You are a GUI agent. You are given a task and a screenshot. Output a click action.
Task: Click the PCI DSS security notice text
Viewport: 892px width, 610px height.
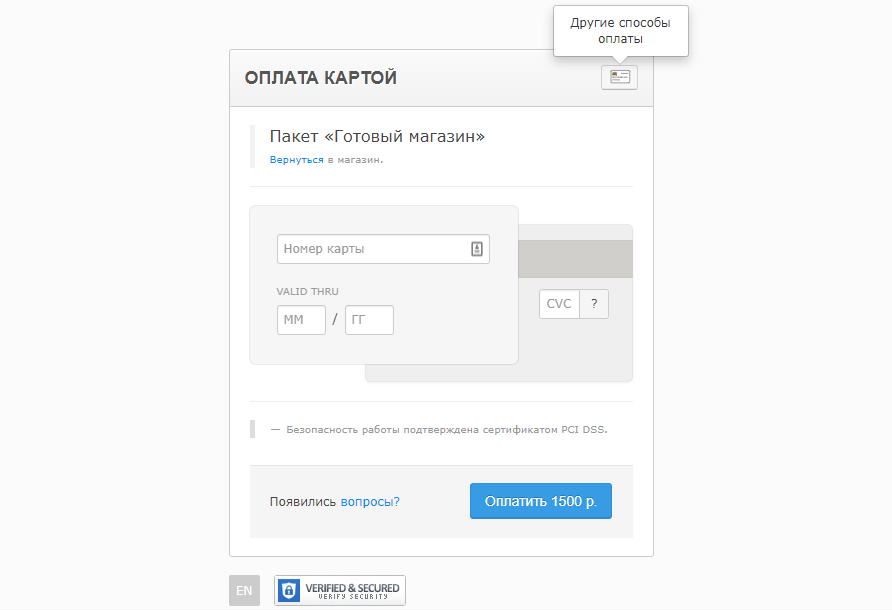(x=446, y=430)
